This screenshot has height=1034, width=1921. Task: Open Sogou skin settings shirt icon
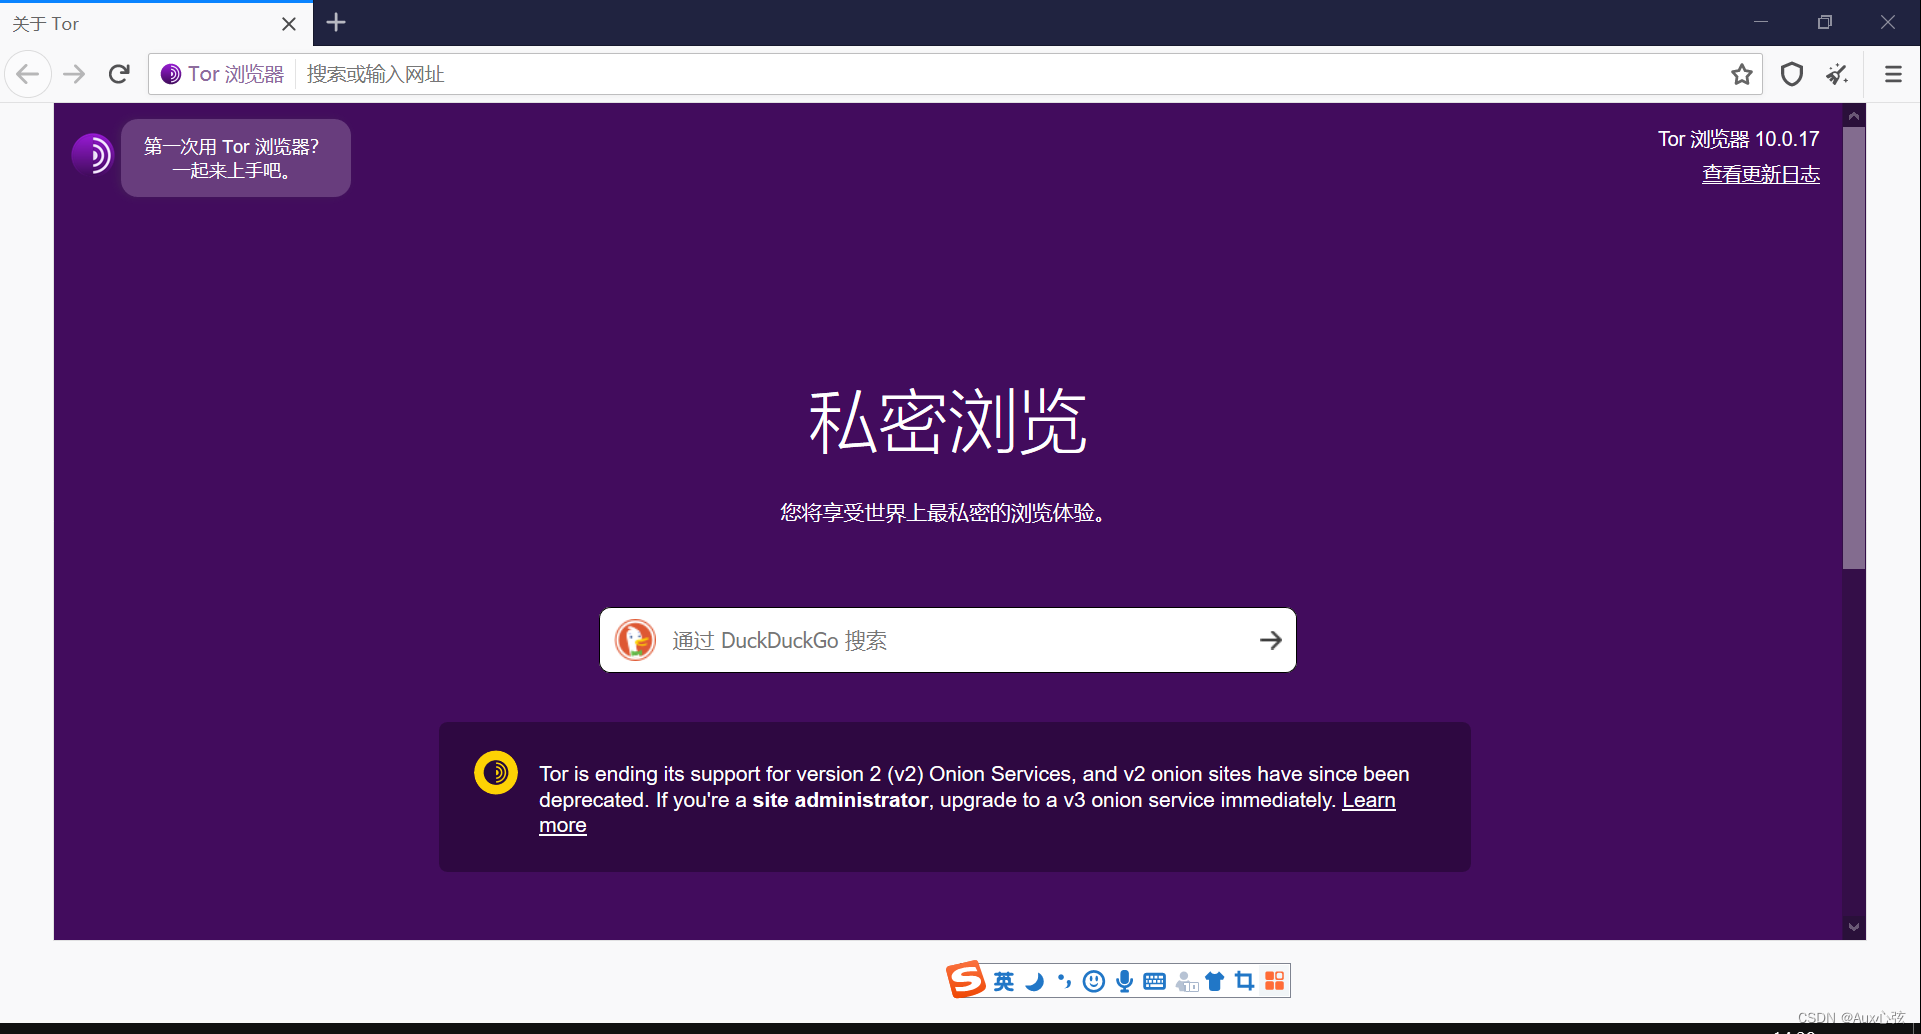click(1215, 981)
